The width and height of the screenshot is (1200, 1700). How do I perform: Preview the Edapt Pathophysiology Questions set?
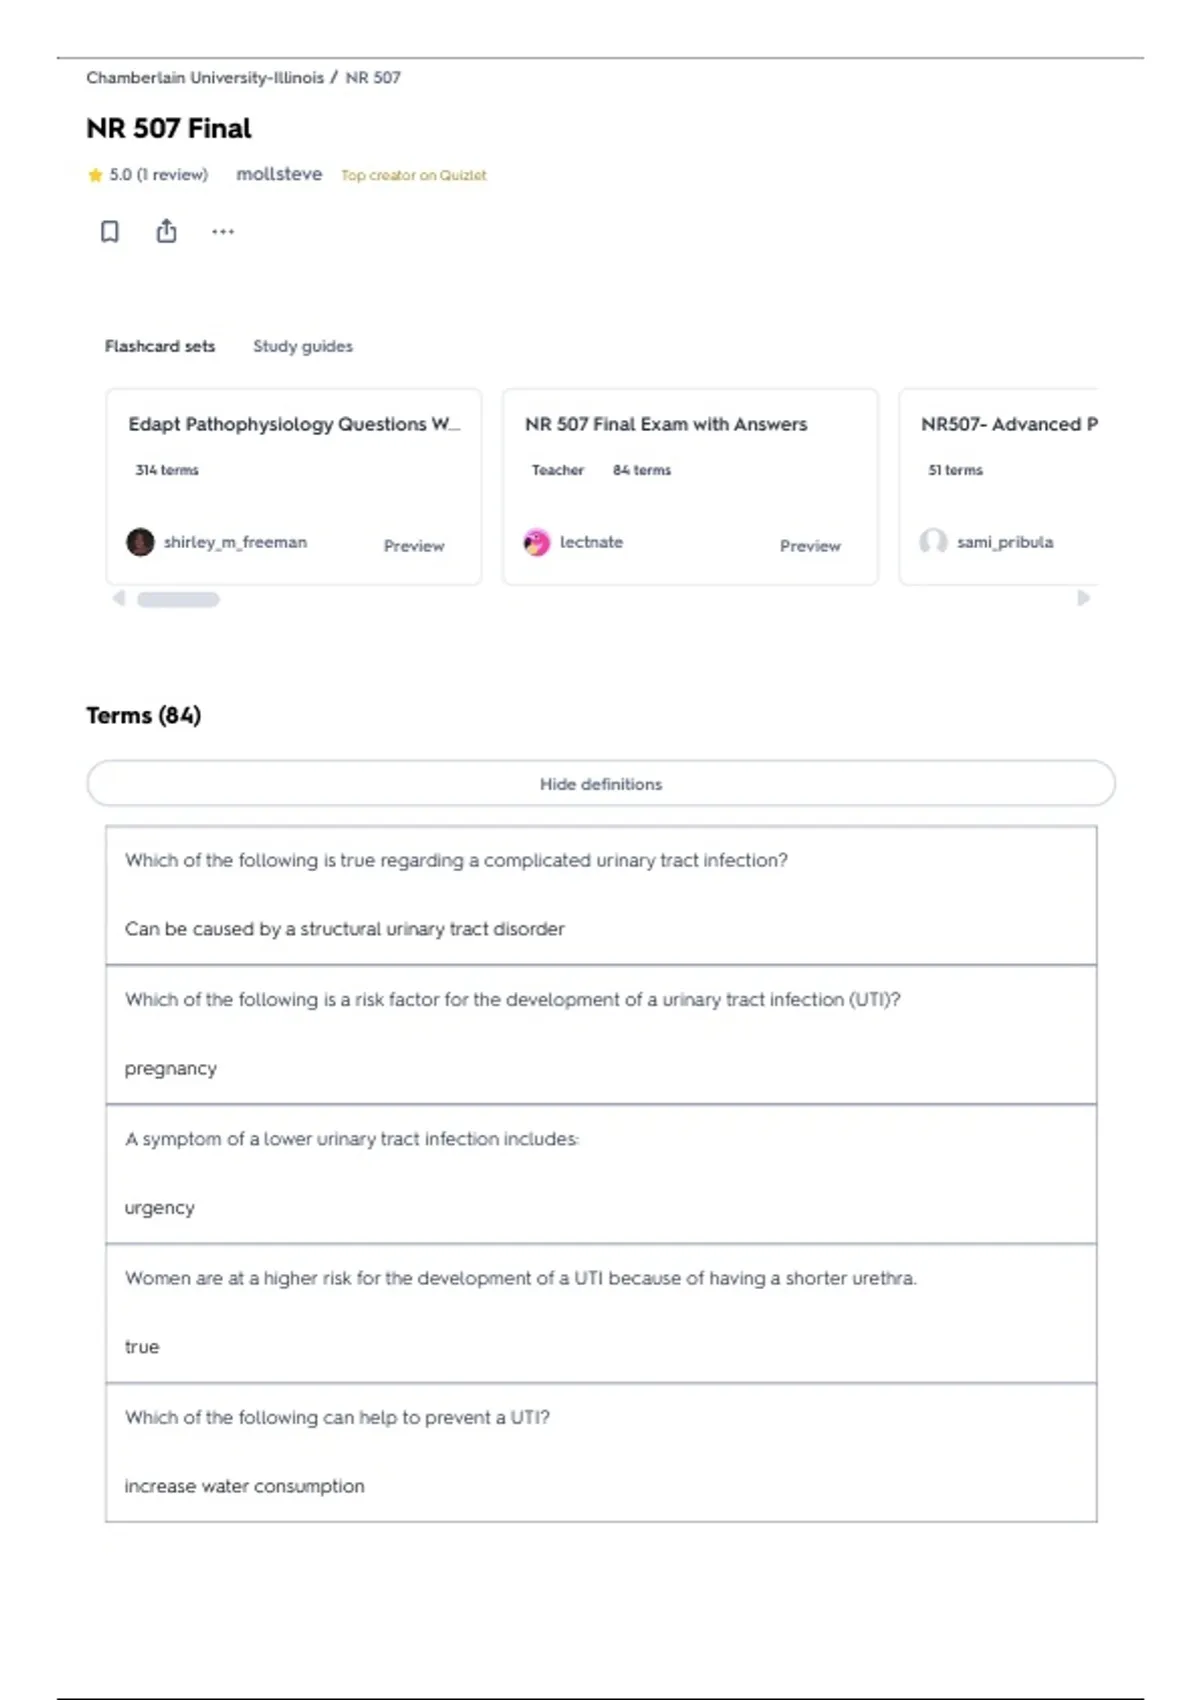[x=414, y=546]
